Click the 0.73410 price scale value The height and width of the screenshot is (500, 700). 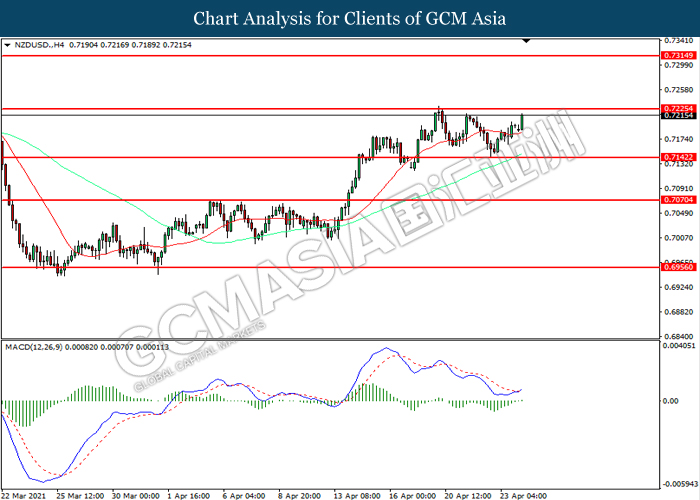679,41
